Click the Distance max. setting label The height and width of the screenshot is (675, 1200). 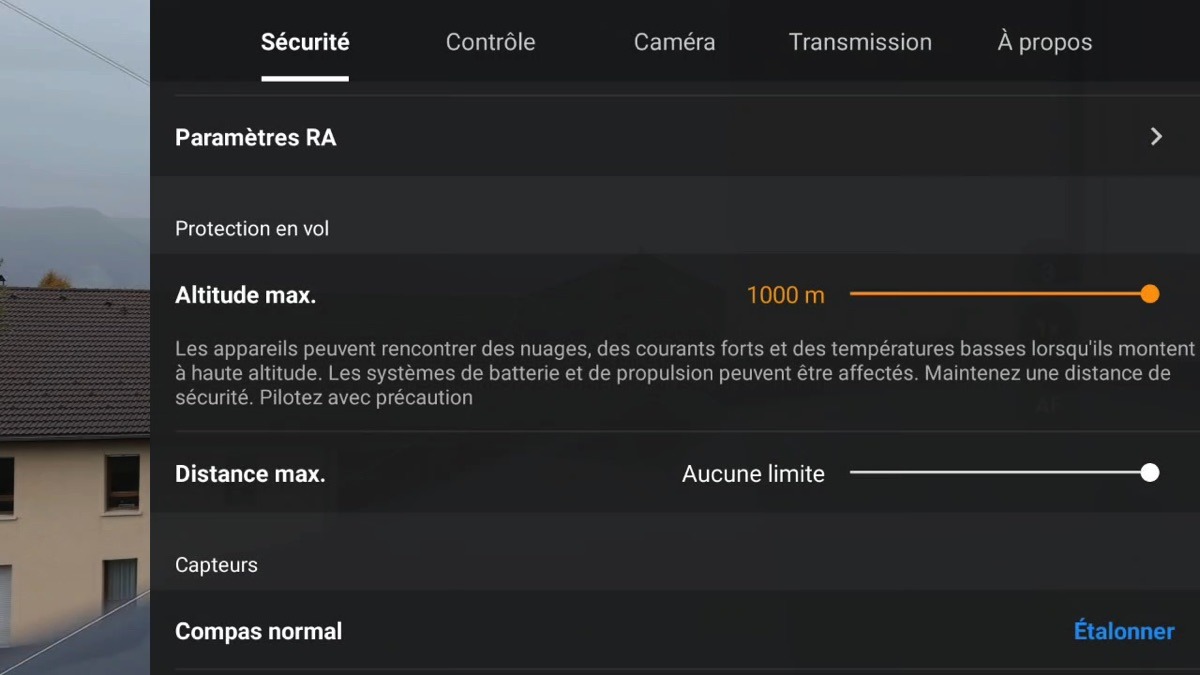tap(250, 474)
